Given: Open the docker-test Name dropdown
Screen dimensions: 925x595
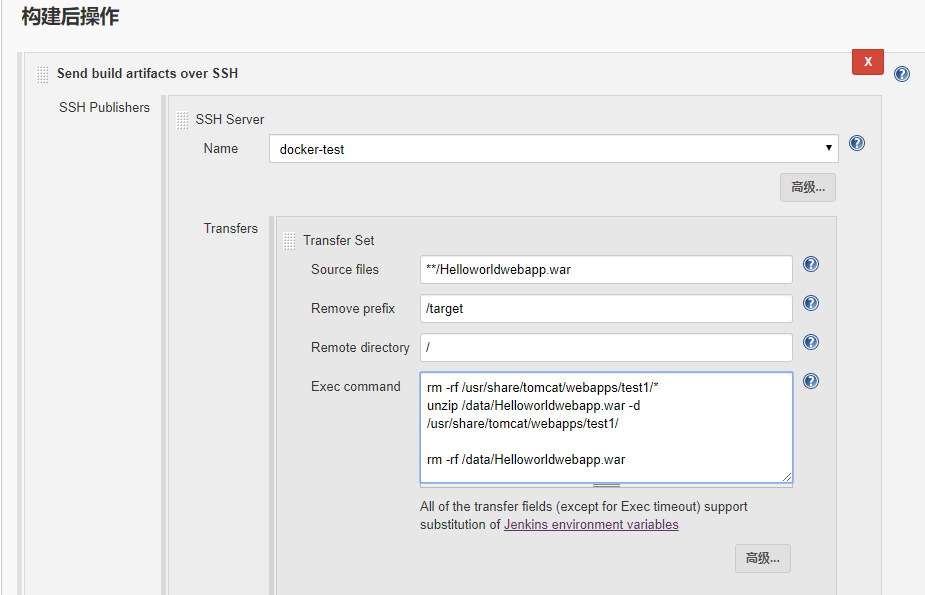Looking at the screenshot, I should [x=553, y=149].
